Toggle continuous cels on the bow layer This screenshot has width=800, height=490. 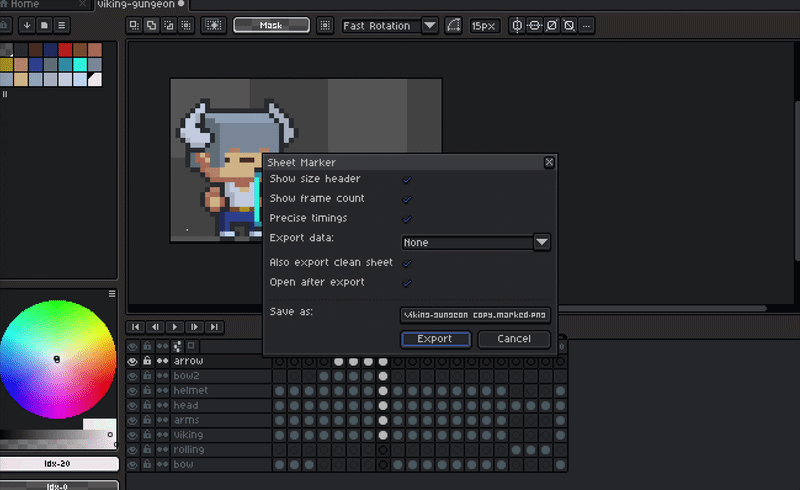click(162, 464)
